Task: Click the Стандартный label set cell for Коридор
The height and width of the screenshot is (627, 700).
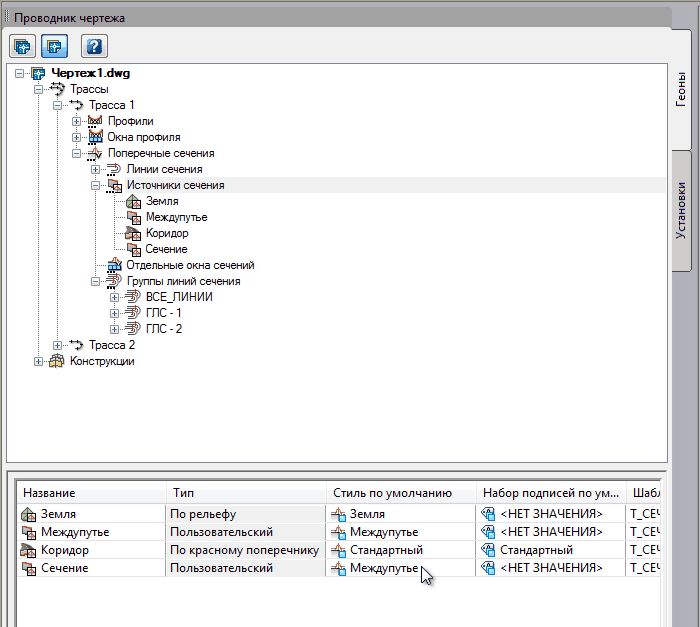Action: [536, 550]
